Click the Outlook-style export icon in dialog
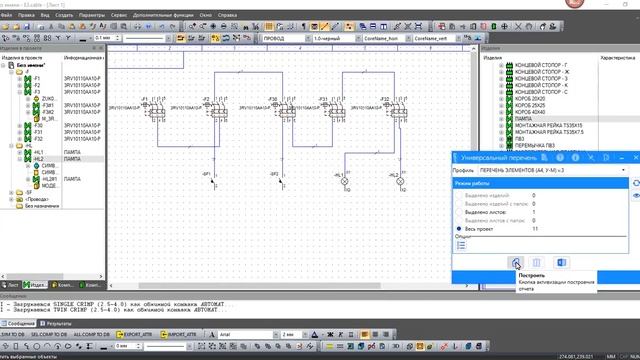 click(x=561, y=262)
